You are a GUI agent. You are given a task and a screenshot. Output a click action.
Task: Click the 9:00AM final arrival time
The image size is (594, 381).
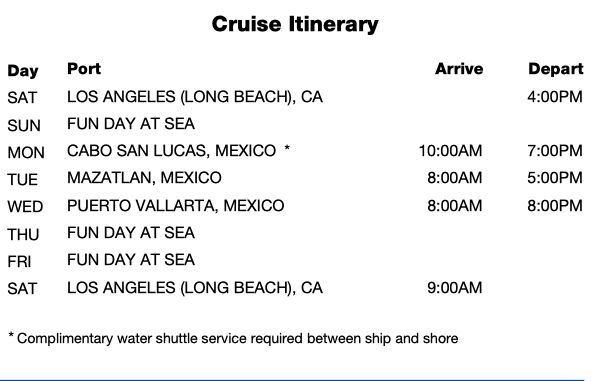point(455,288)
